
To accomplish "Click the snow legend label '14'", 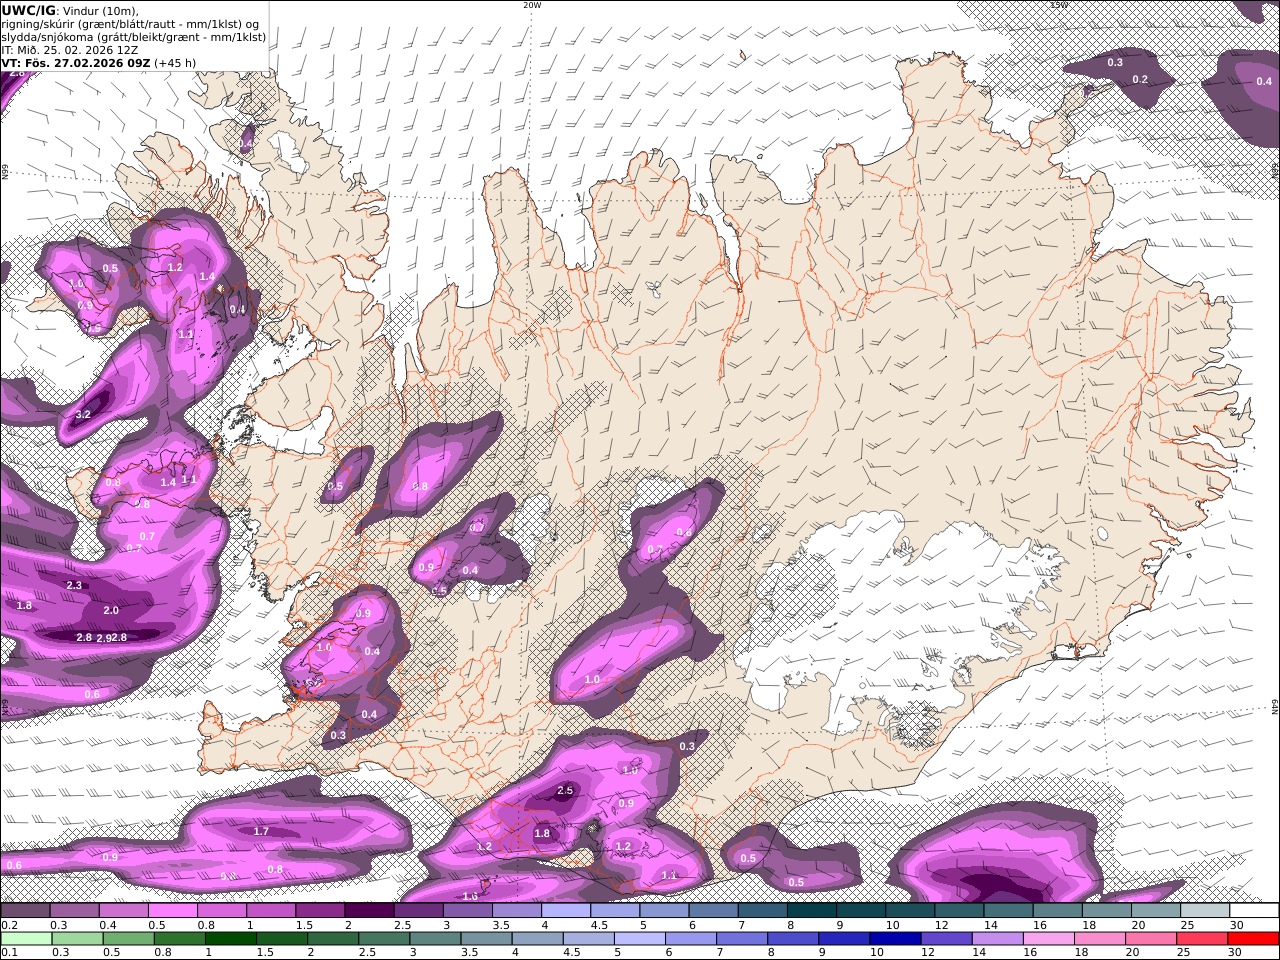I will 990,925.
